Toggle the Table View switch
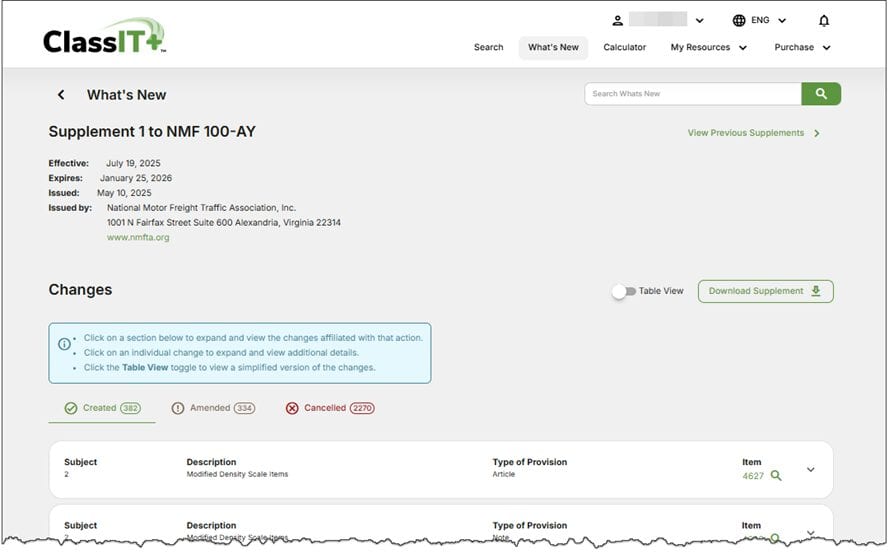The width and height of the screenshot is (889, 554). point(624,291)
